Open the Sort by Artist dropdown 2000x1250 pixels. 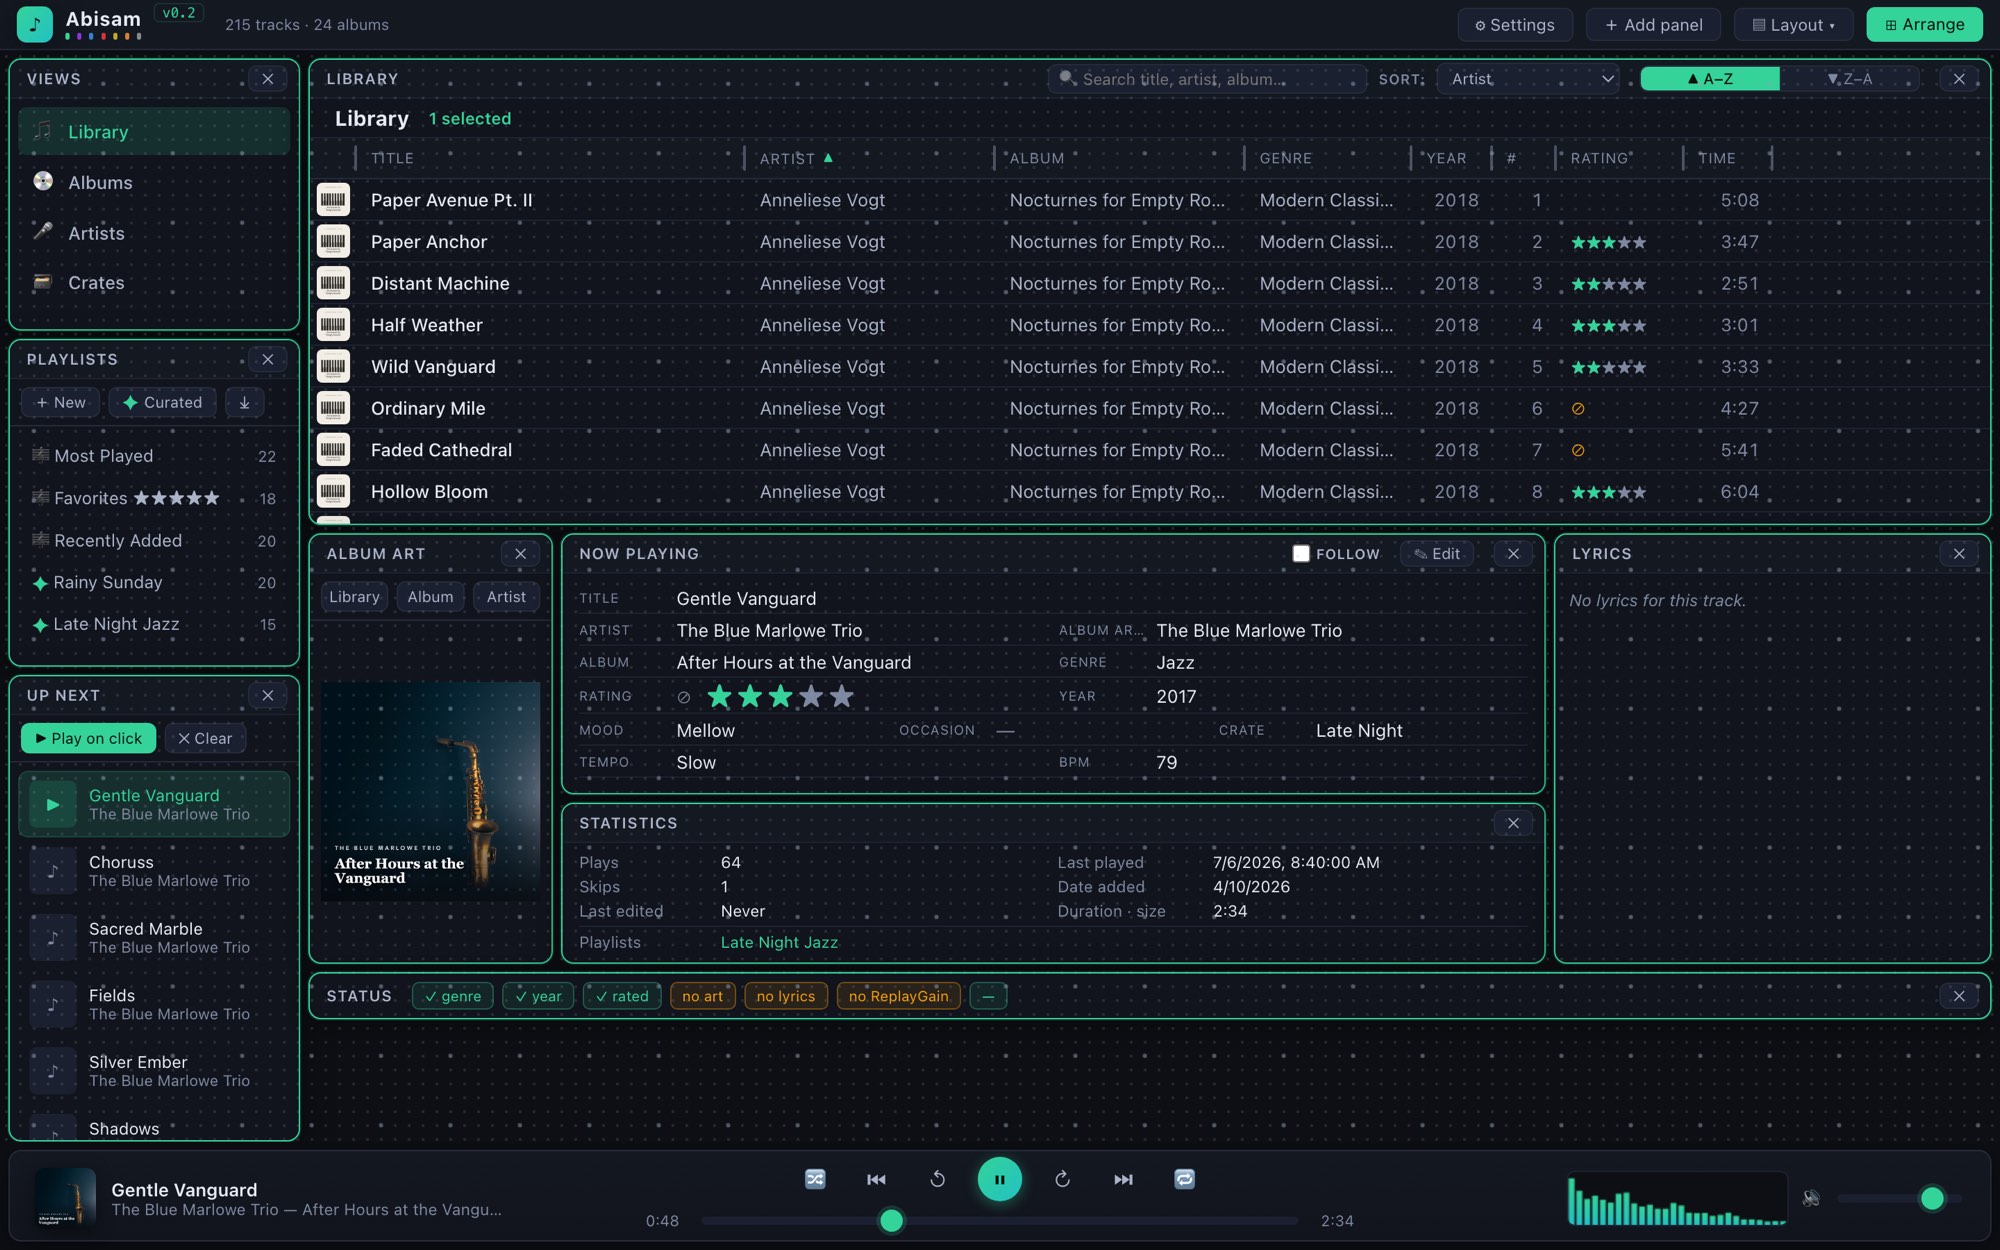1529,79
